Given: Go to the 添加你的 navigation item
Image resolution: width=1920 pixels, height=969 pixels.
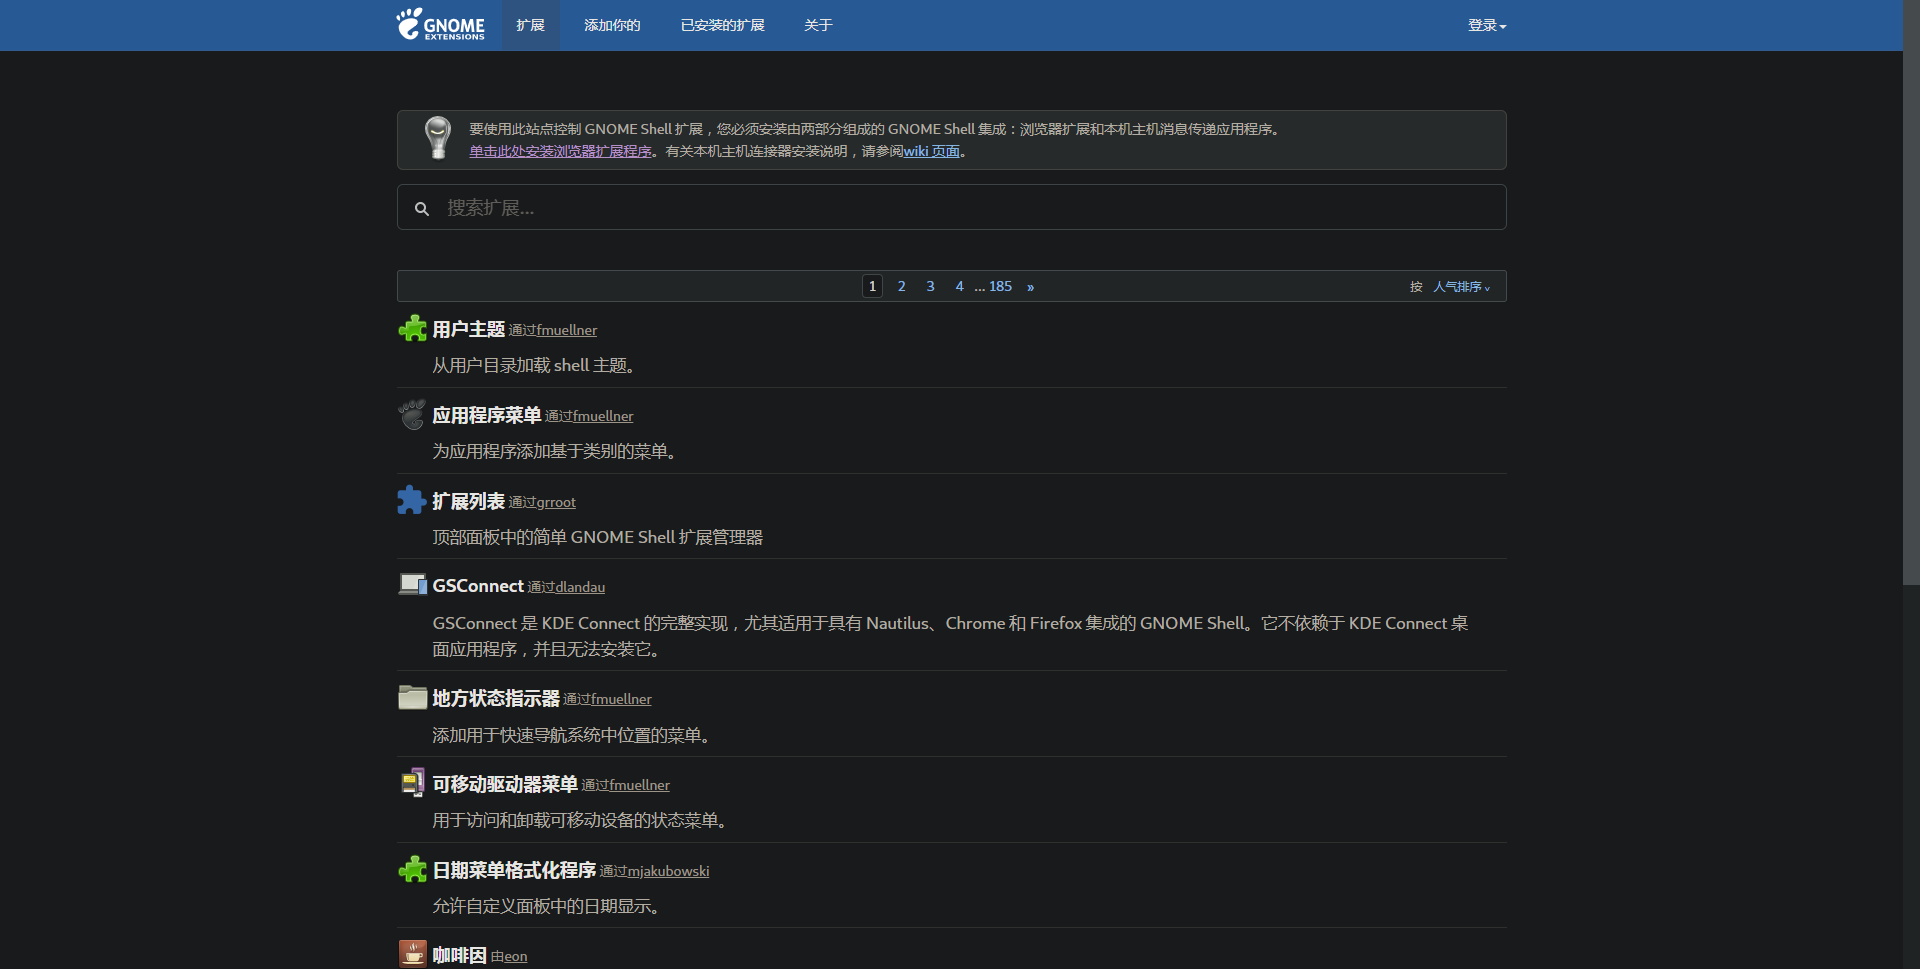Looking at the screenshot, I should (612, 25).
